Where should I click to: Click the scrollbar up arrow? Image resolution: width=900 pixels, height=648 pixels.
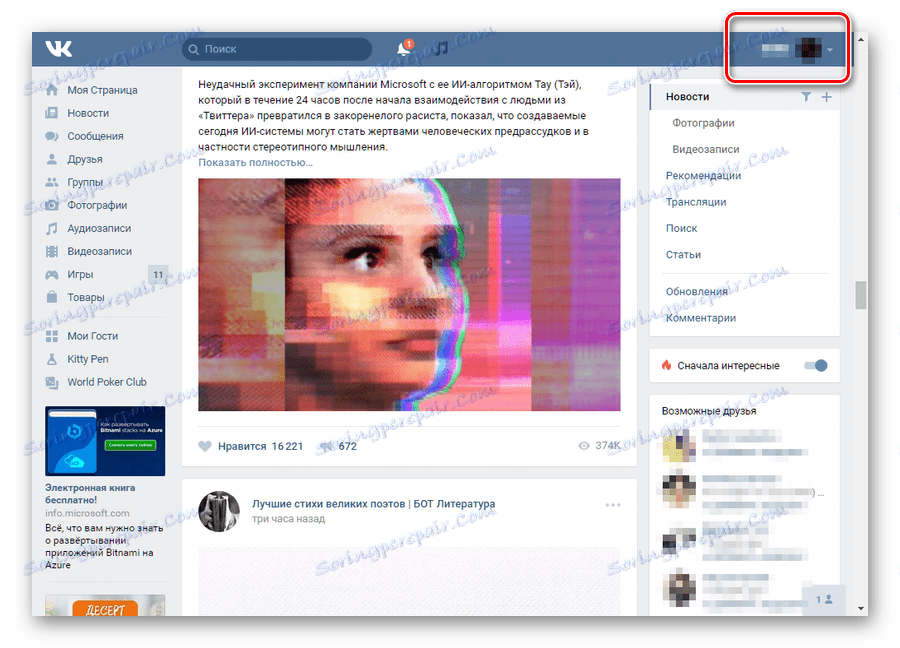[x=860, y=40]
